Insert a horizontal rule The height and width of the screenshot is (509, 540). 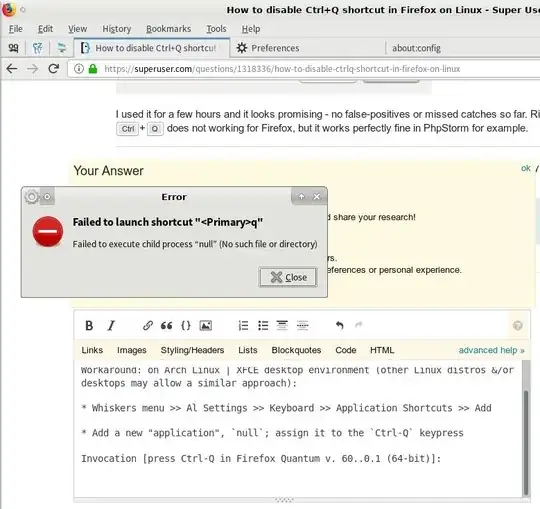[x=302, y=325]
